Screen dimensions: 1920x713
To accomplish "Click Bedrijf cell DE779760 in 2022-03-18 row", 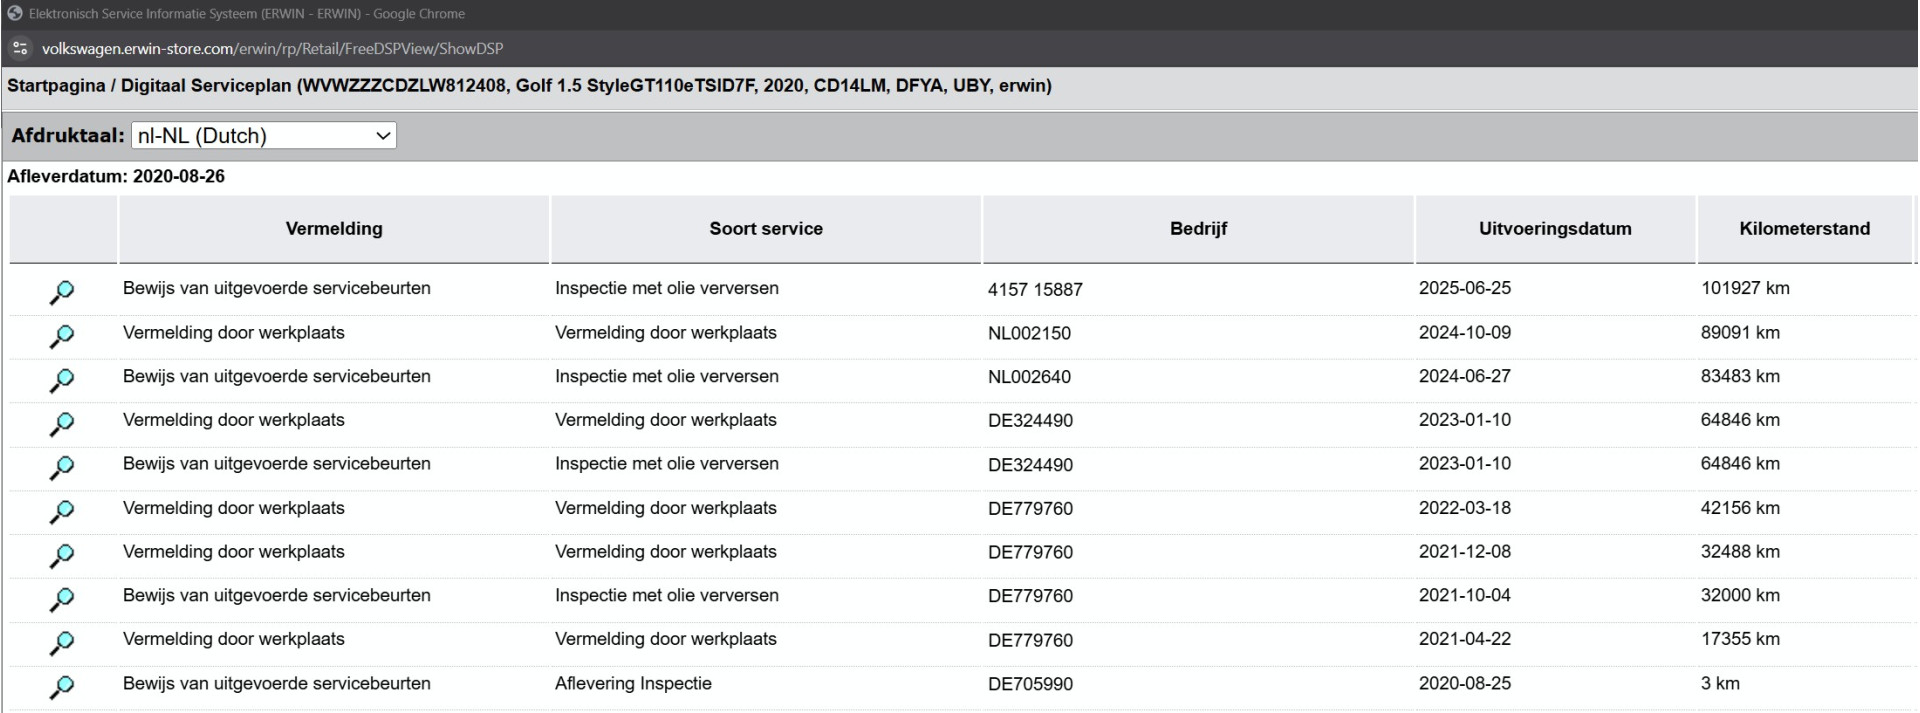I will point(1030,509).
